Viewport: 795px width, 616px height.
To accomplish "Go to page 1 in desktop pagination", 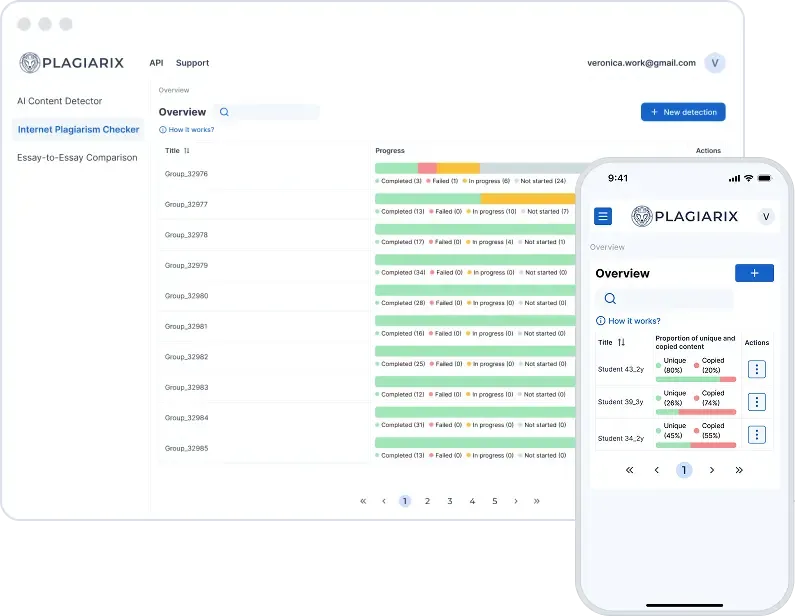I will (405, 501).
